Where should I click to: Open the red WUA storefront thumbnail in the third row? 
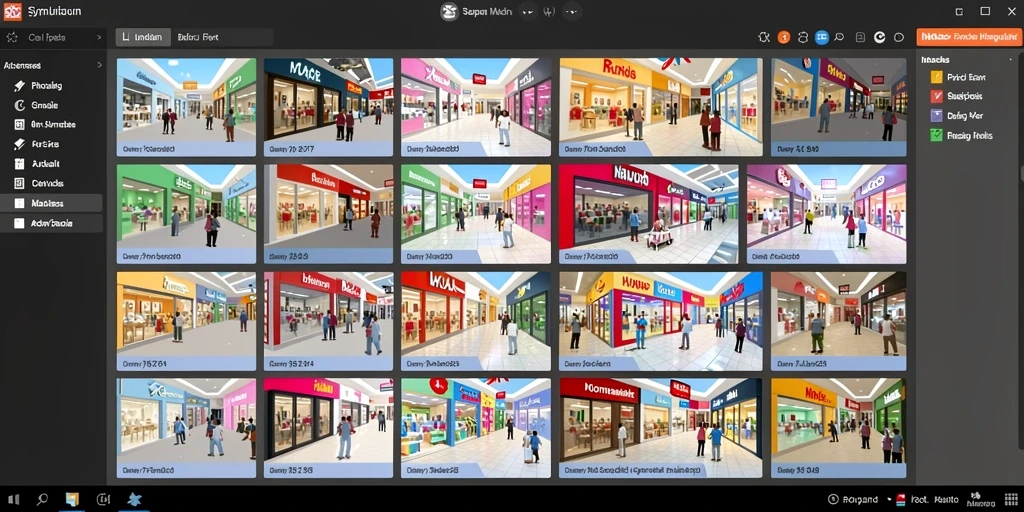coord(475,321)
